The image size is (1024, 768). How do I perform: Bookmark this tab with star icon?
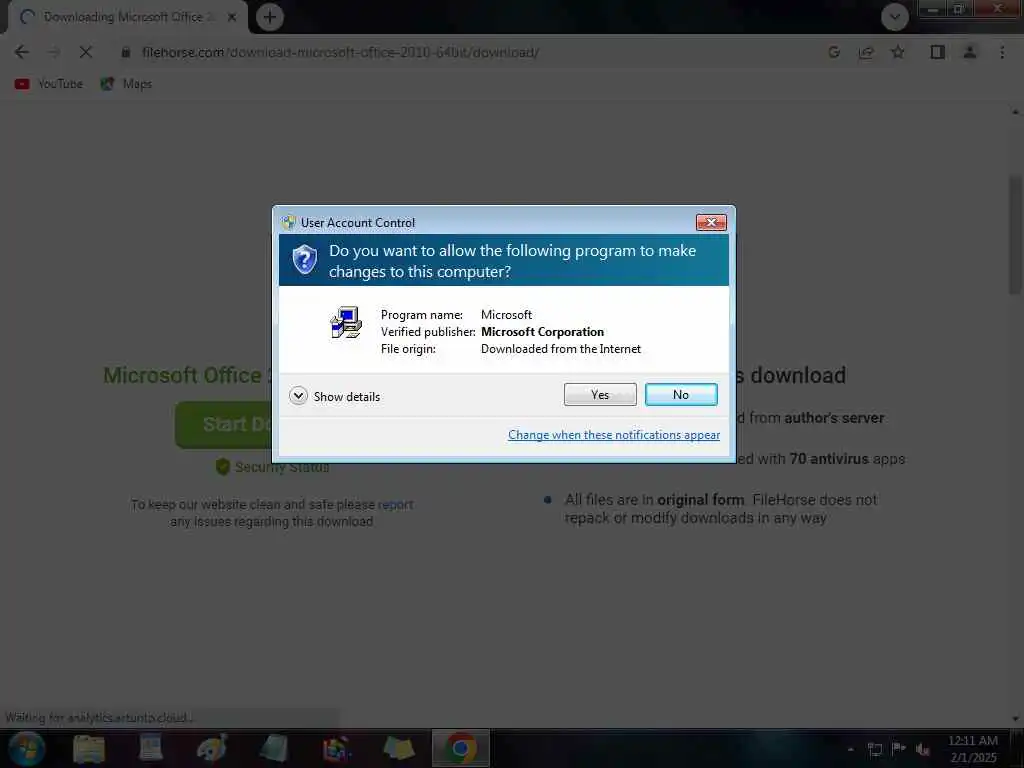[898, 52]
